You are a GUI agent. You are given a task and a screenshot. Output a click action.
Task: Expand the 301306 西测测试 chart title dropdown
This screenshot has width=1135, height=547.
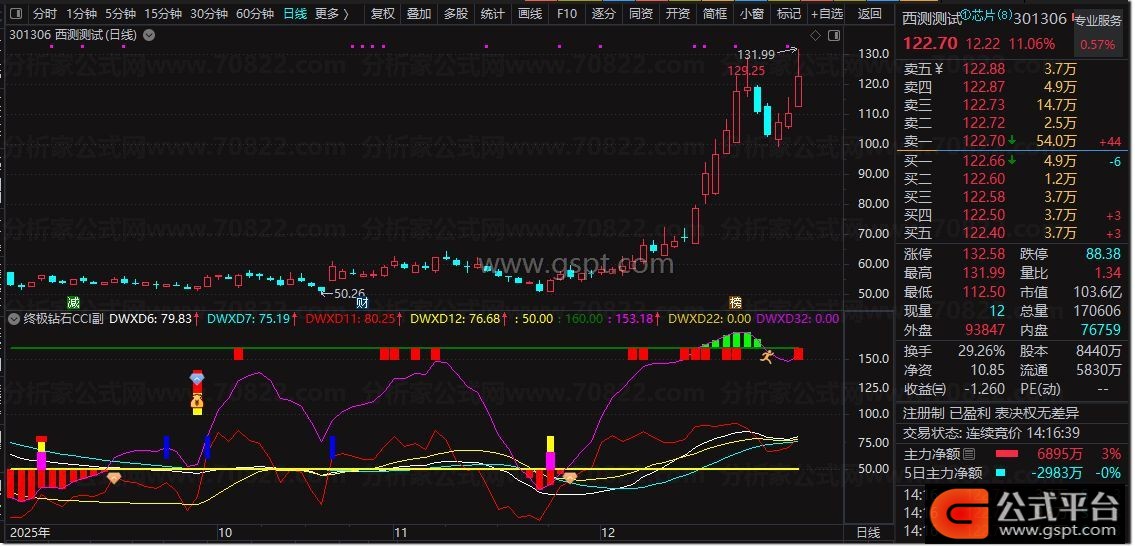click(x=149, y=35)
